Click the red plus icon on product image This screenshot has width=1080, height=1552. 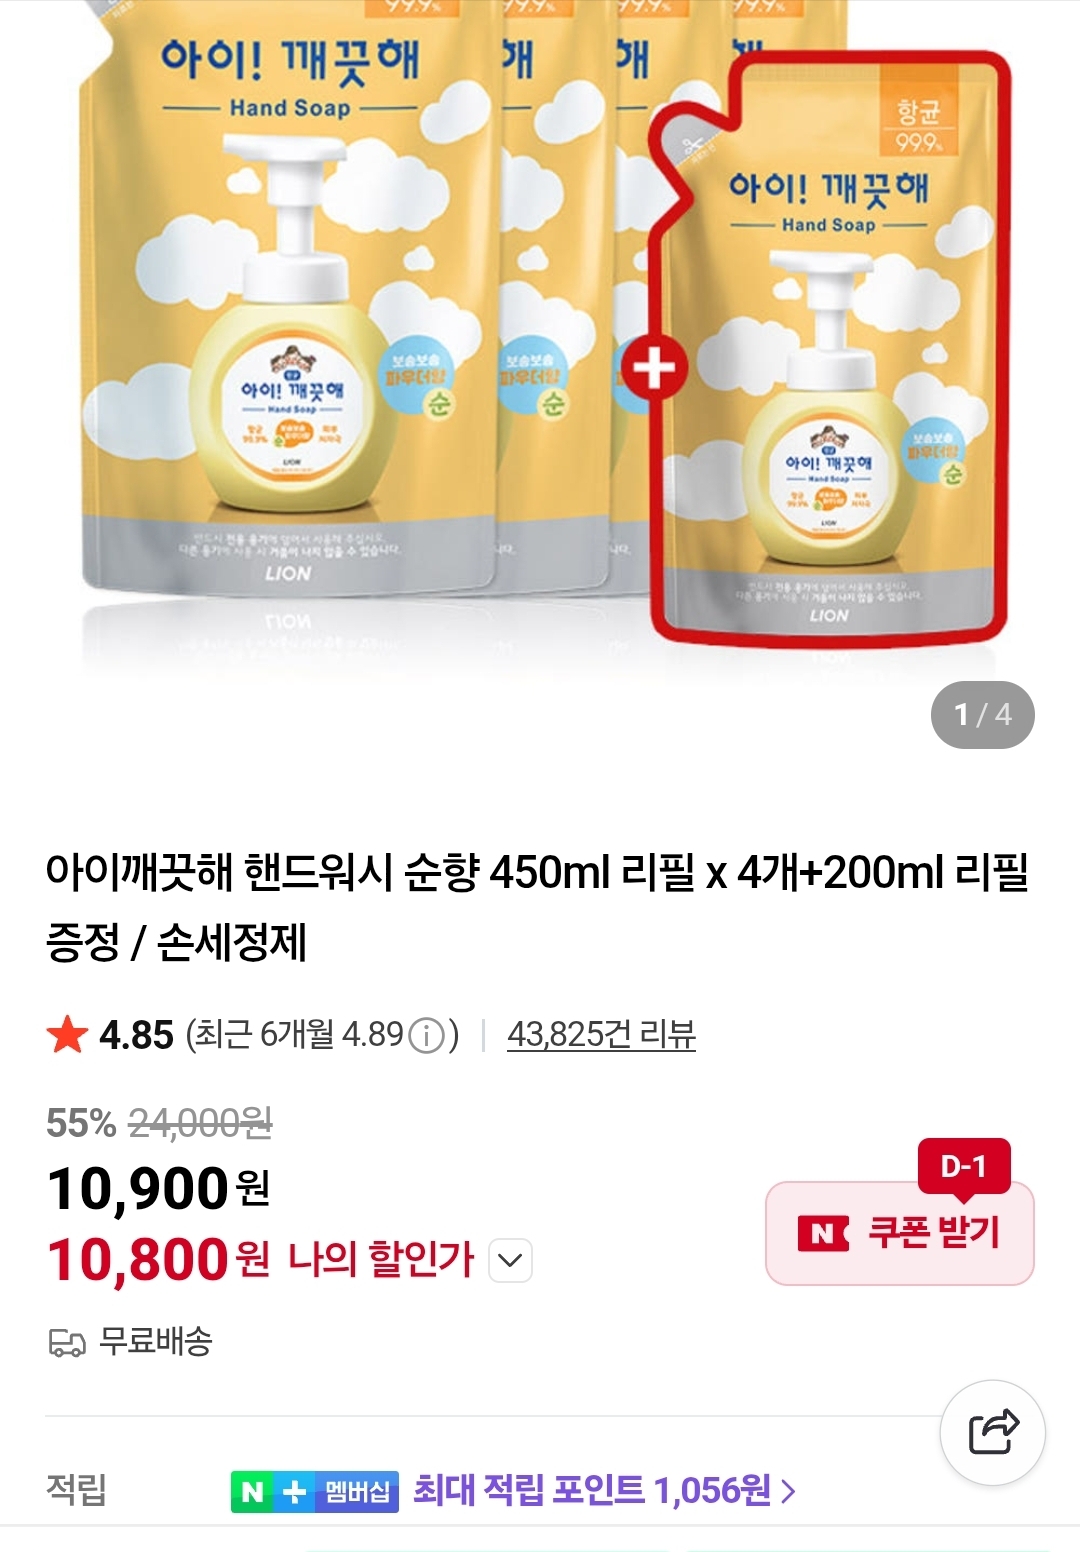click(654, 369)
